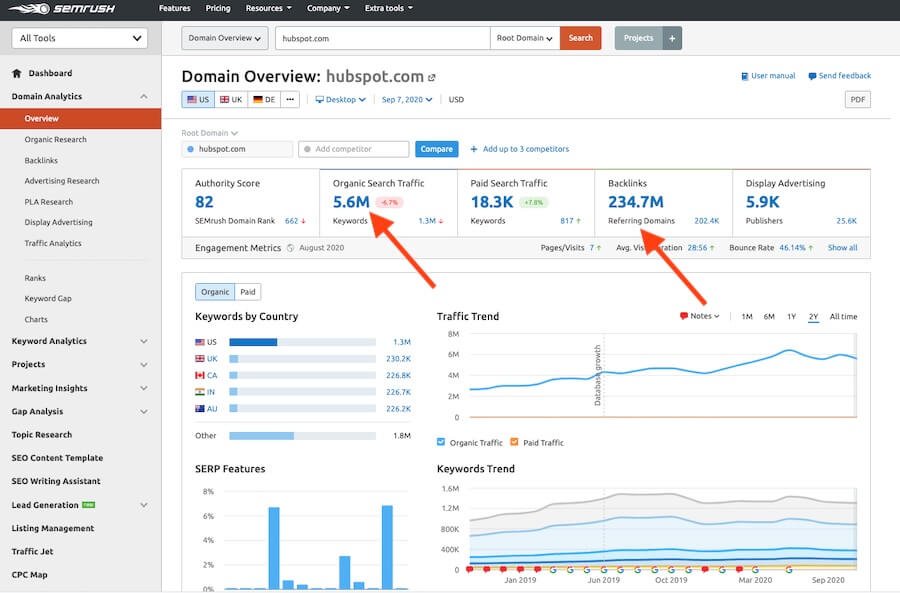This screenshot has height=593, width=900.
Task: Click the Send feedback chat icon
Action: point(812,76)
